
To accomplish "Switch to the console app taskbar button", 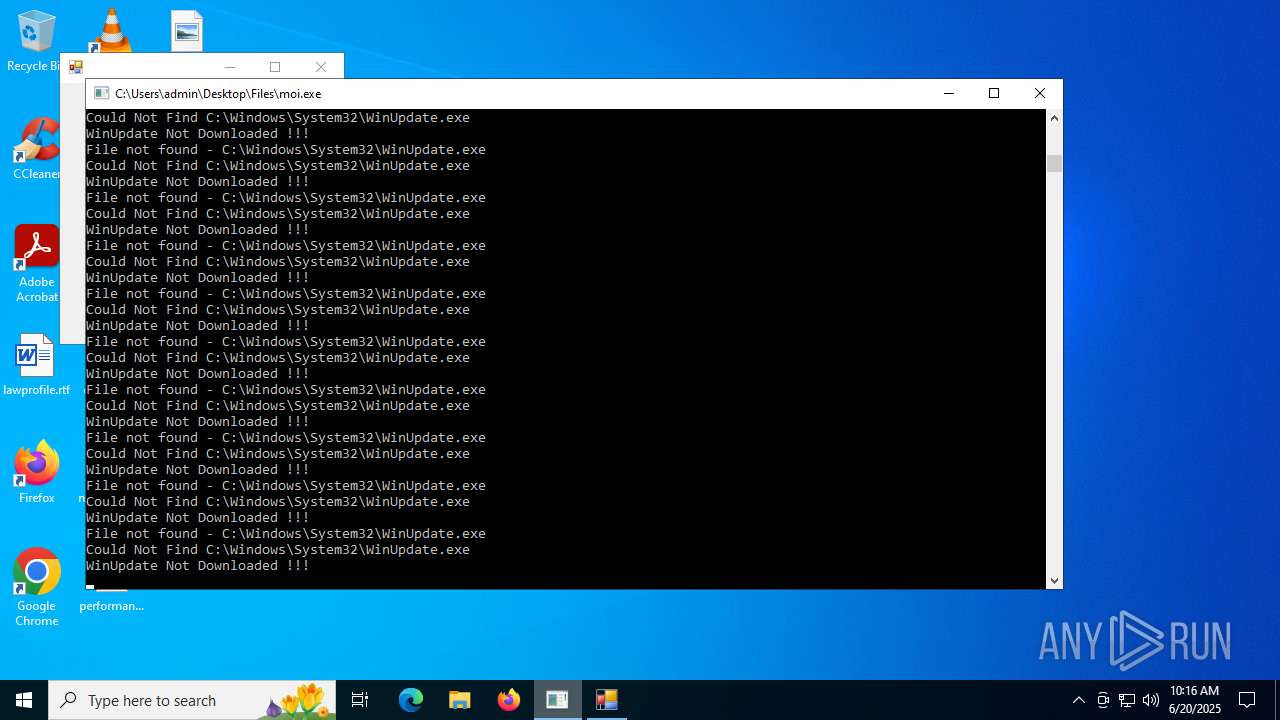I will pyautogui.click(x=557, y=700).
